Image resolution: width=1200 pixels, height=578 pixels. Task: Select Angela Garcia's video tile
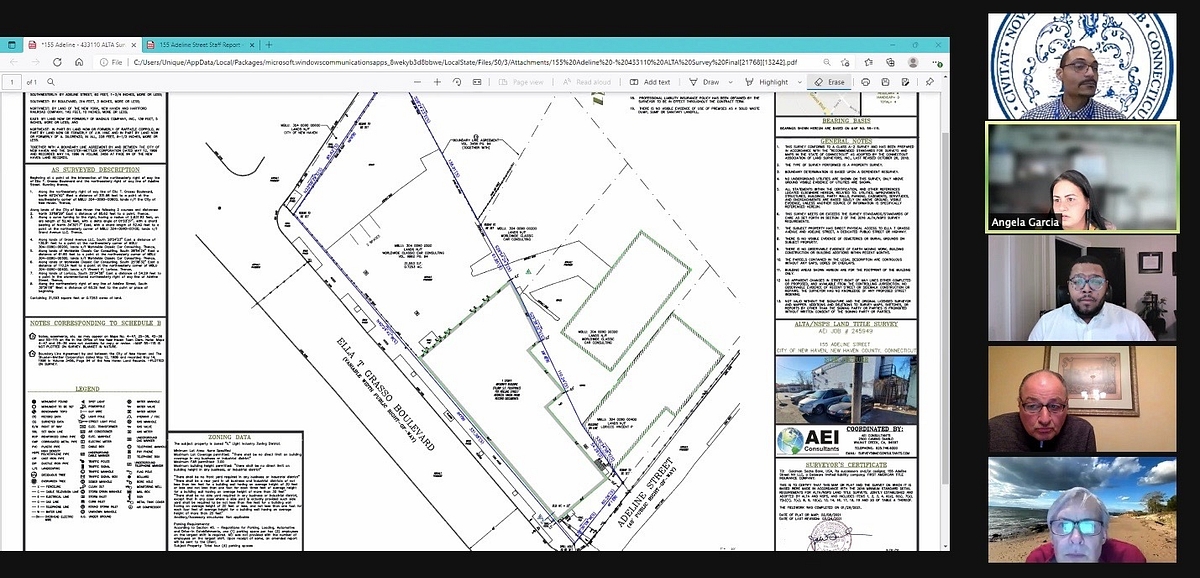click(1082, 177)
